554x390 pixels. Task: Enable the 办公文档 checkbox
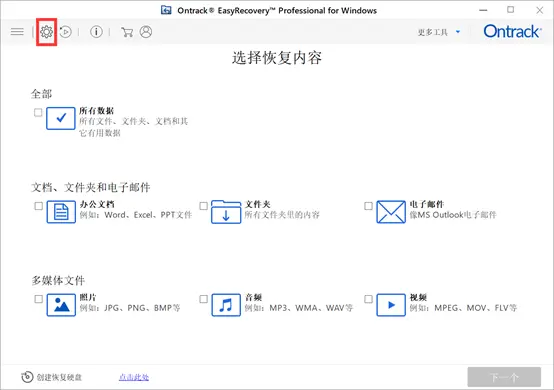(x=39, y=206)
